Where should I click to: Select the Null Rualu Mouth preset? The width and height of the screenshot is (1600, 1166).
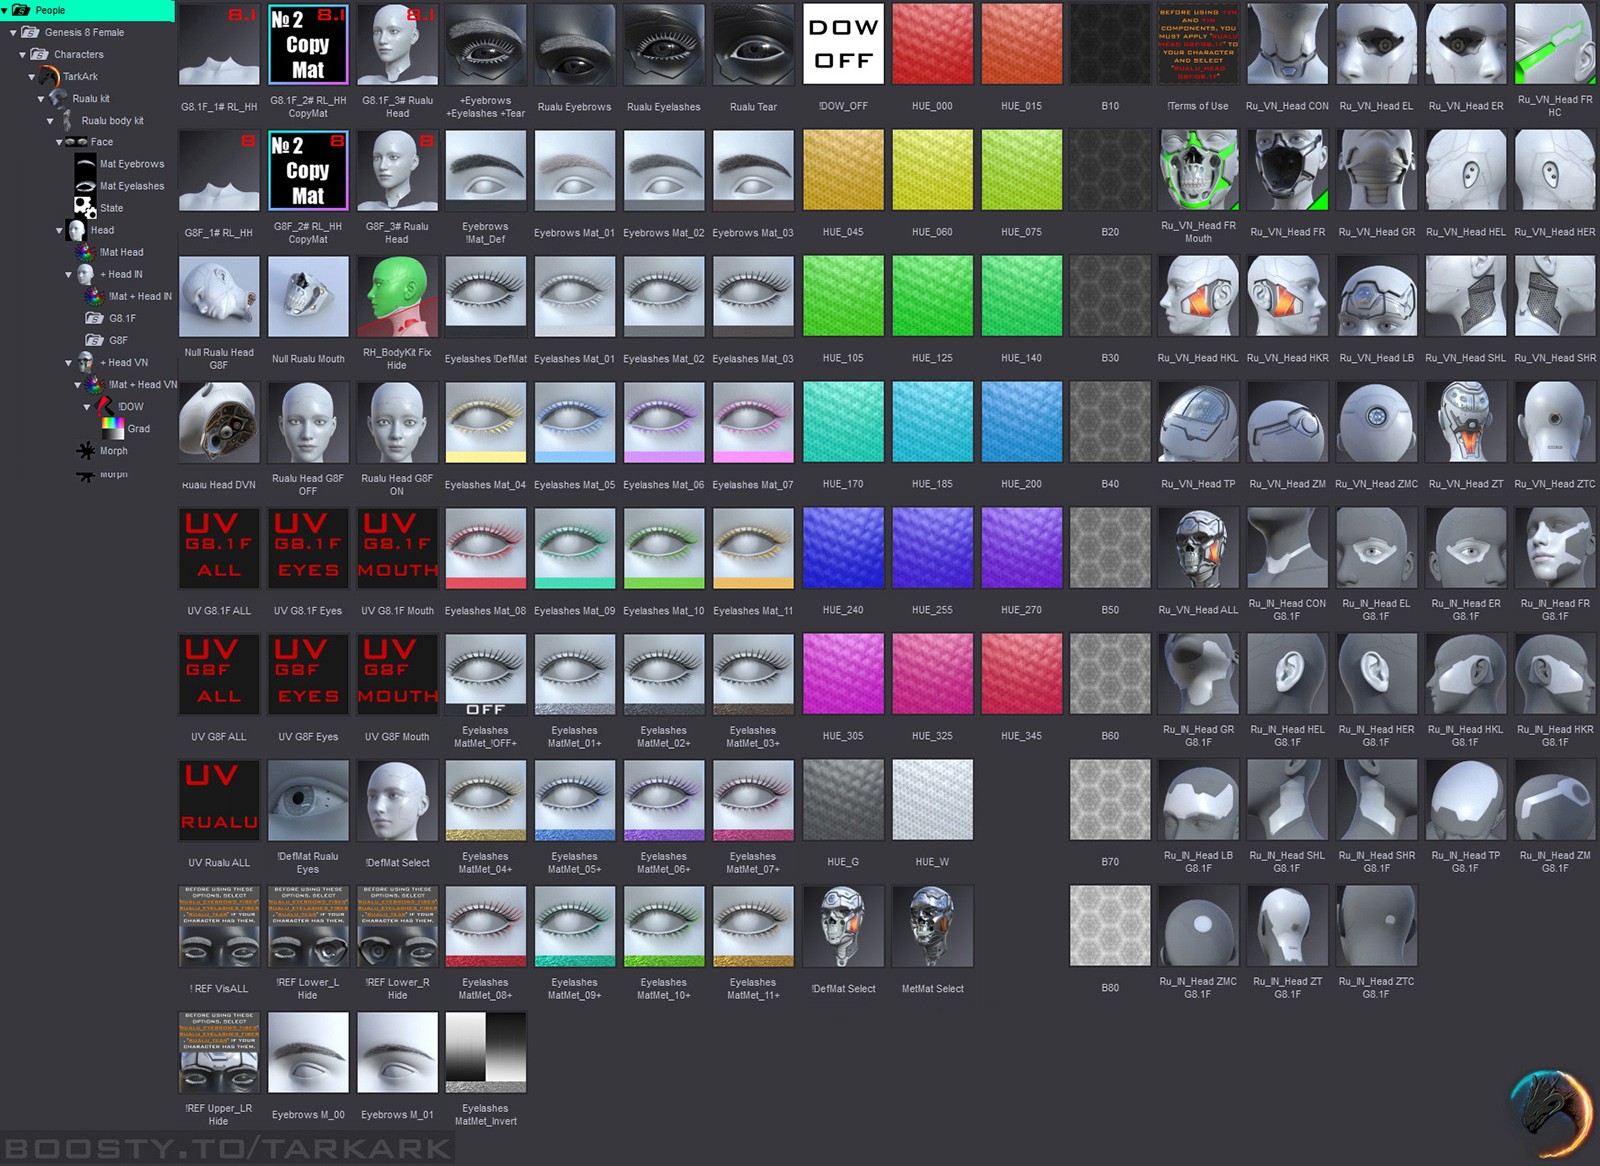[x=308, y=296]
